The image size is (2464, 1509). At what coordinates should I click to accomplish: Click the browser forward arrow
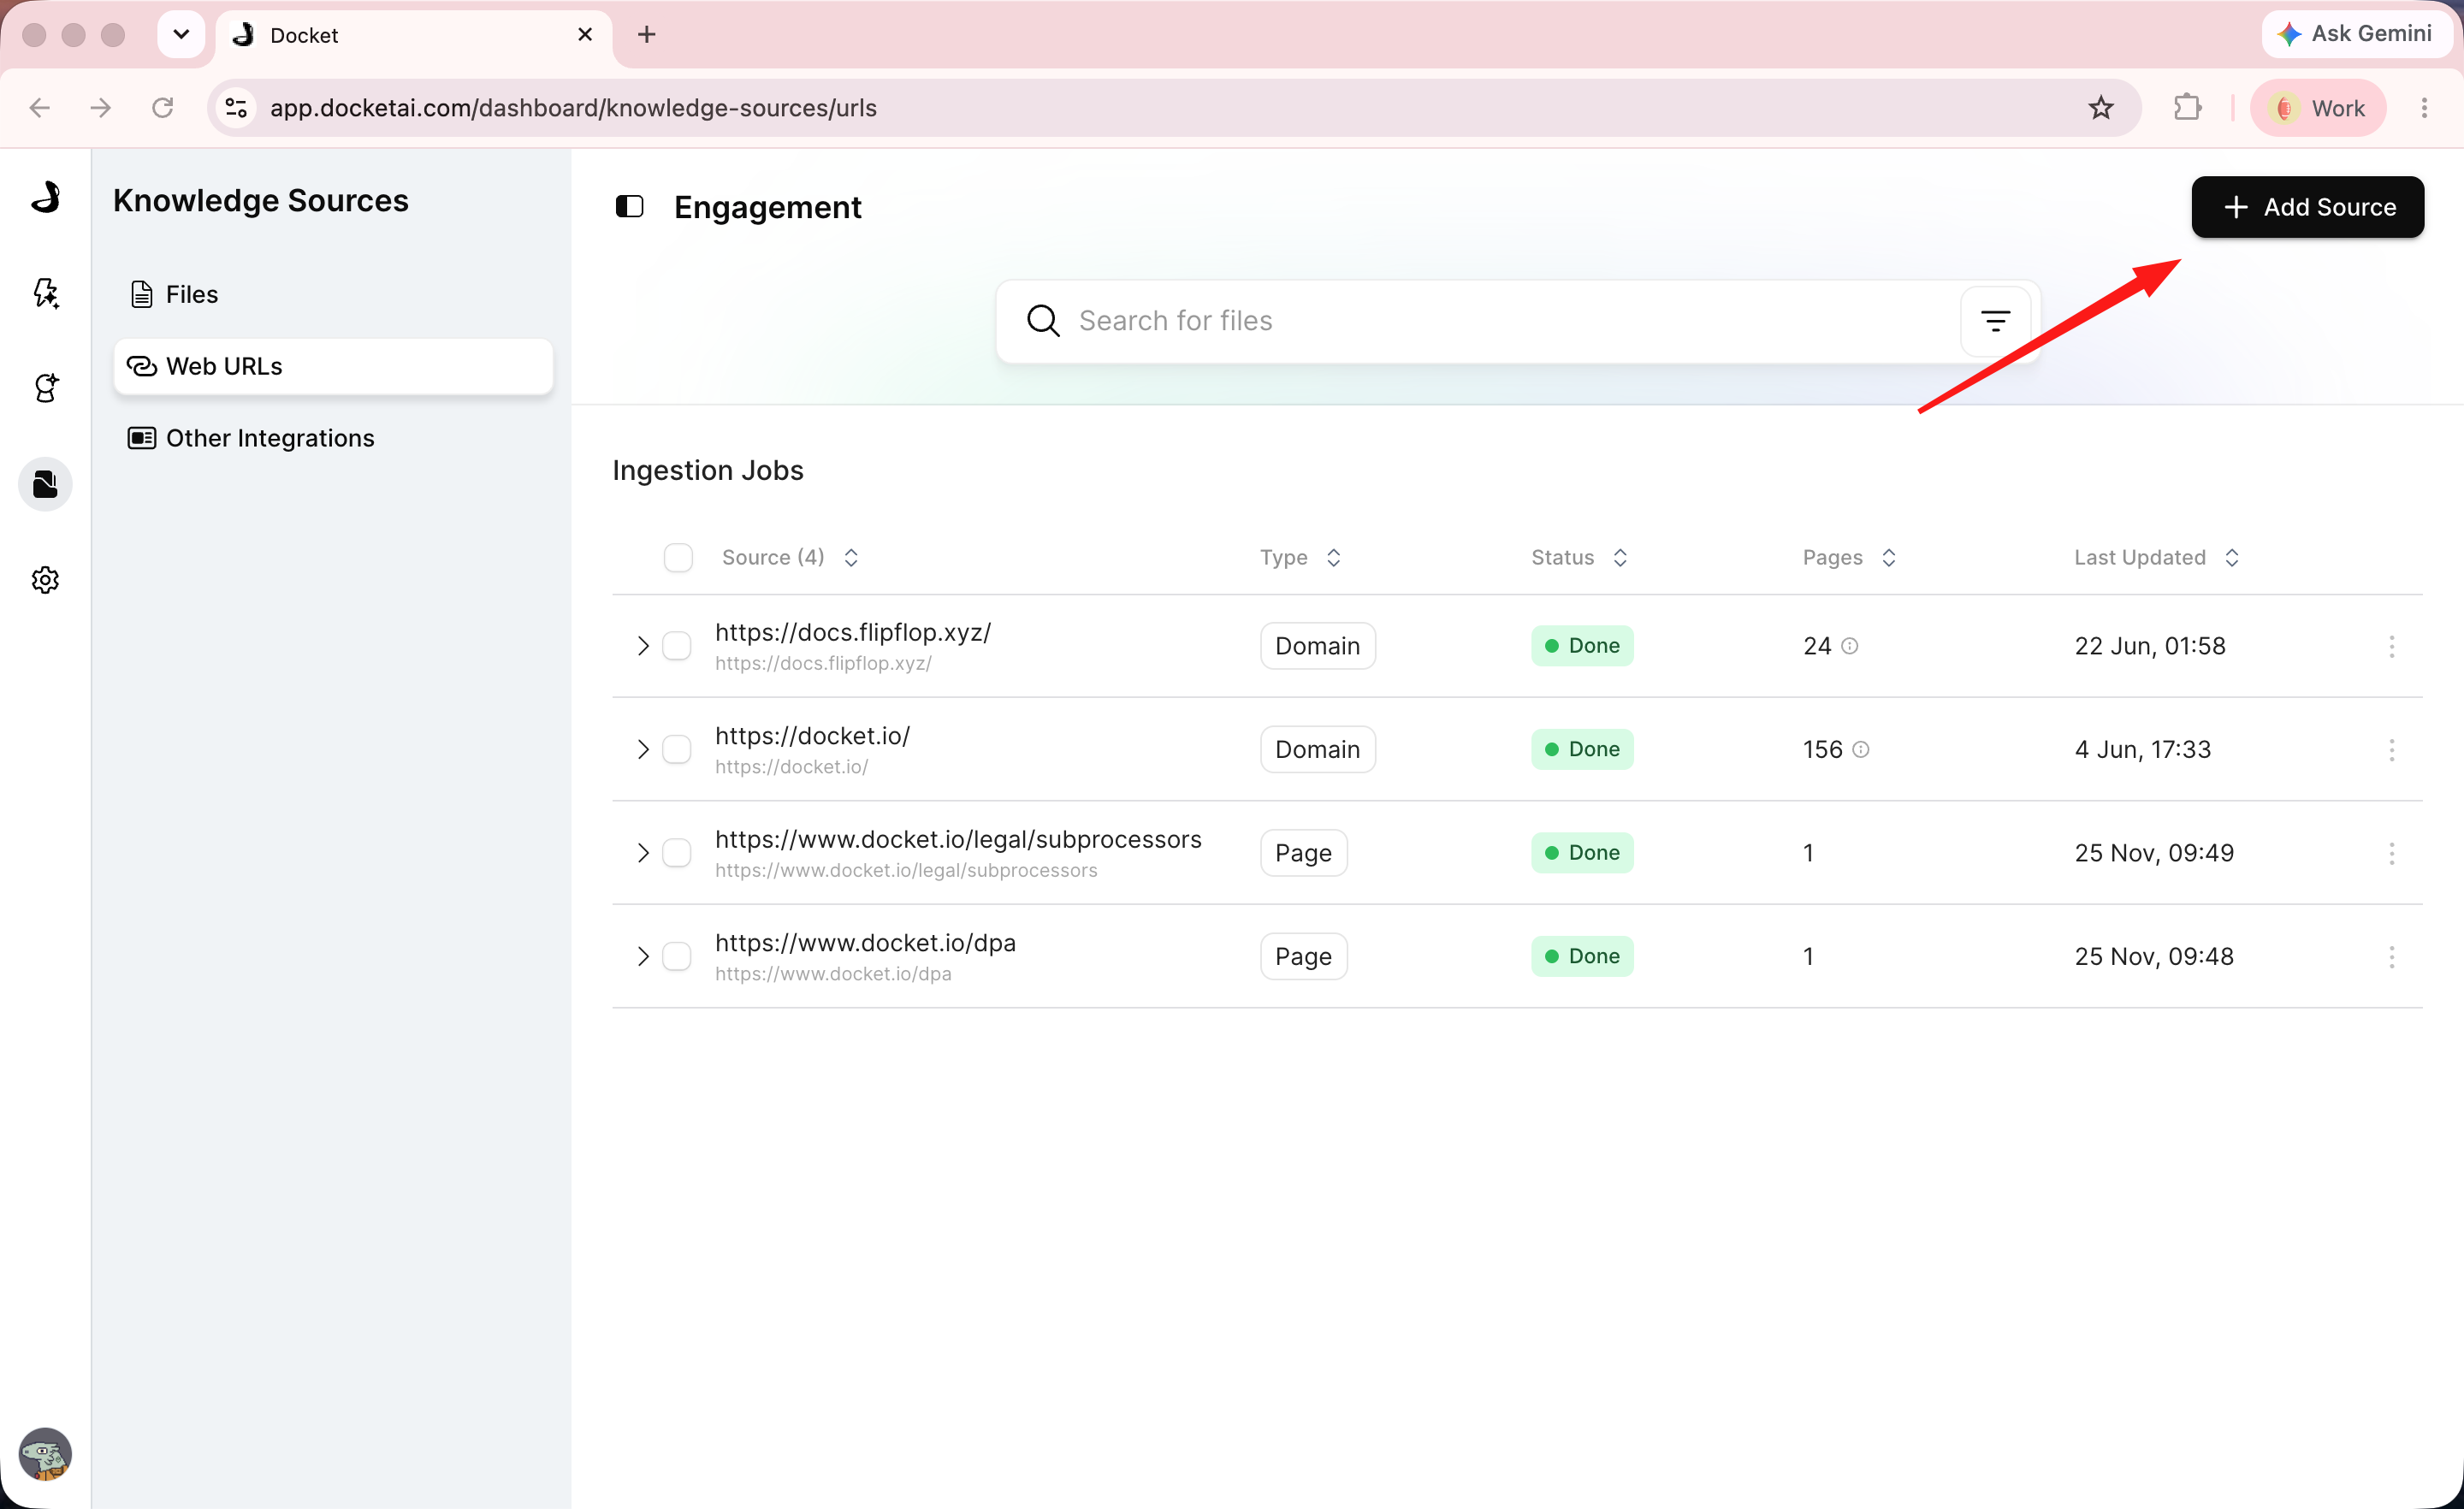tap(101, 108)
